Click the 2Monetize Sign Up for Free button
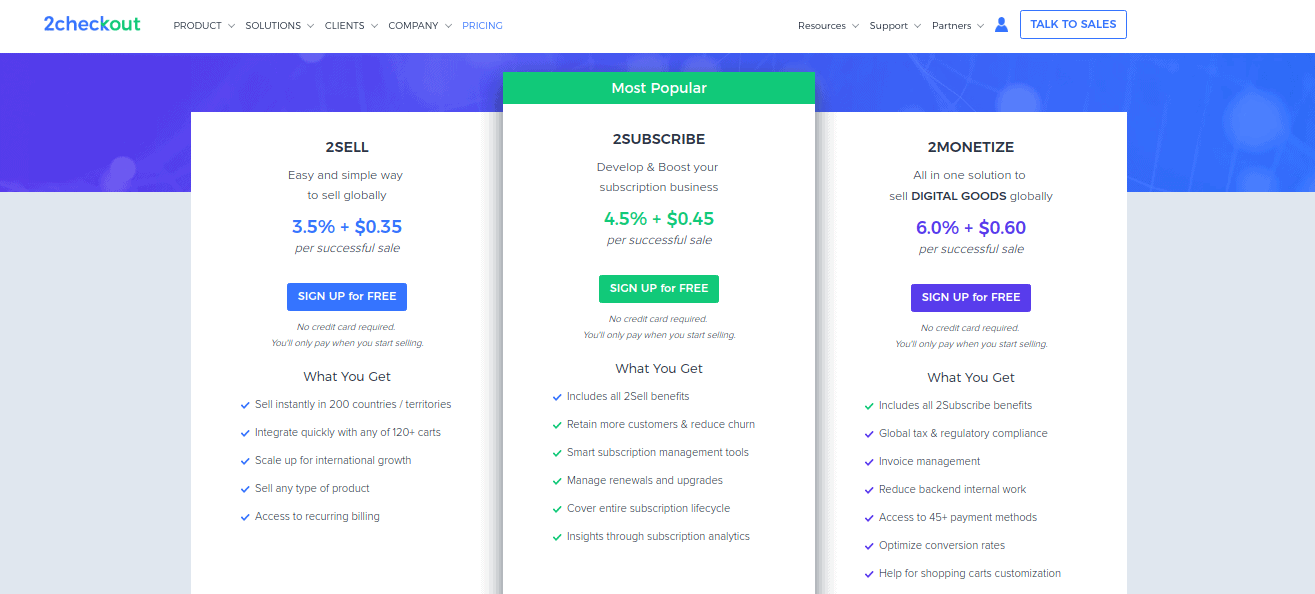Viewport: 1315px width, 594px height. point(971,298)
